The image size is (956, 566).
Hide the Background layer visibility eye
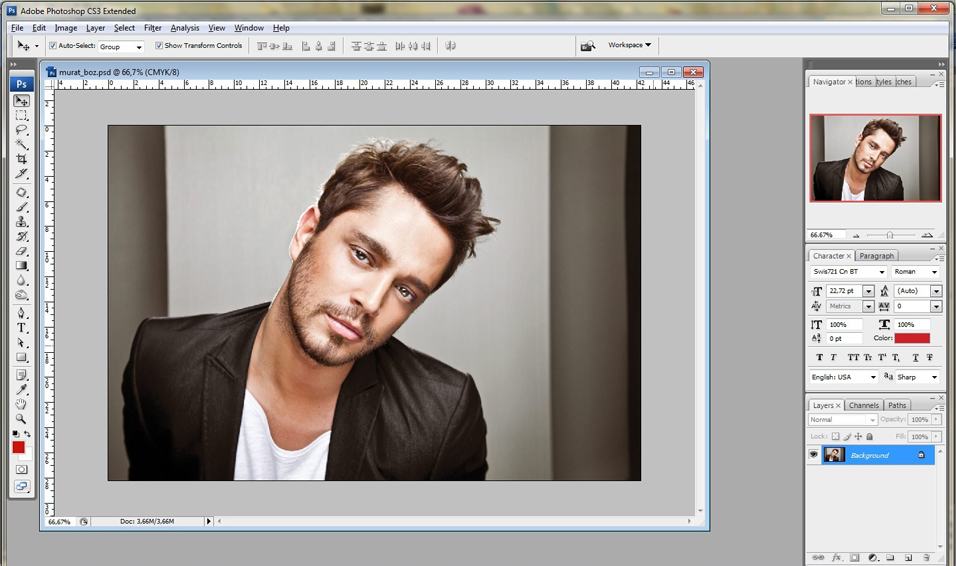(x=814, y=455)
